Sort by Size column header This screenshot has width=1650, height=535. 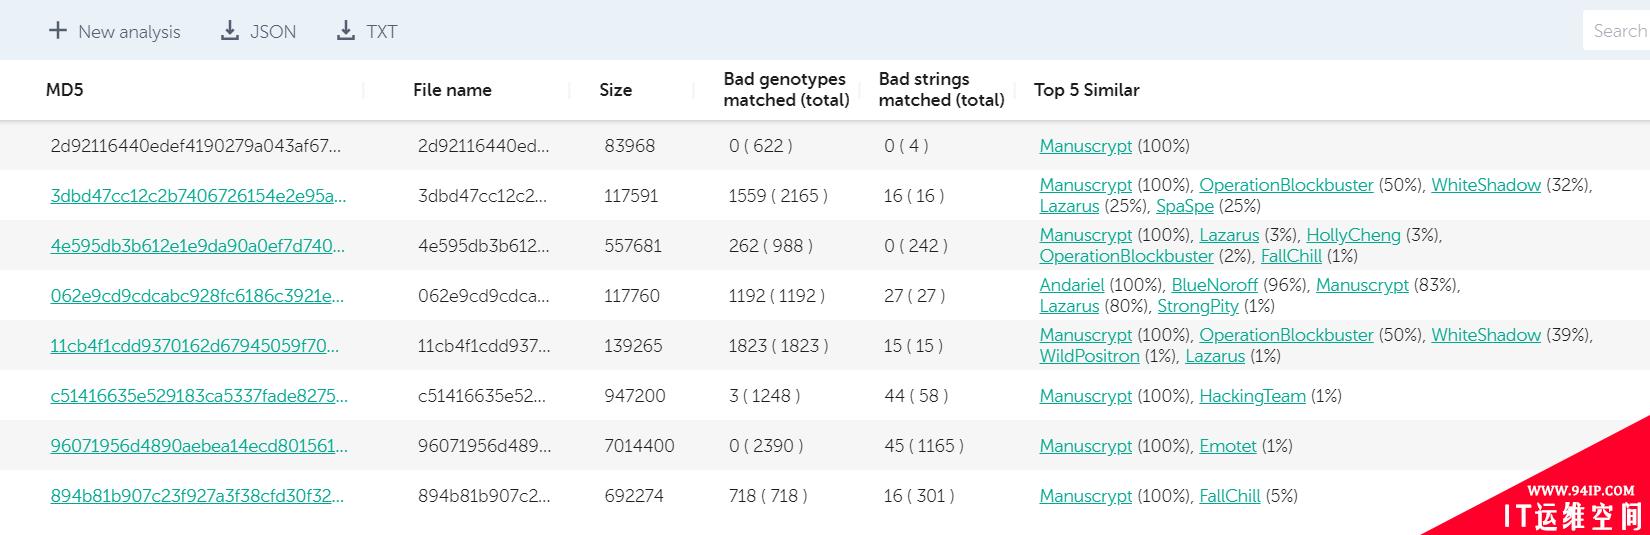tap(616, 90)
